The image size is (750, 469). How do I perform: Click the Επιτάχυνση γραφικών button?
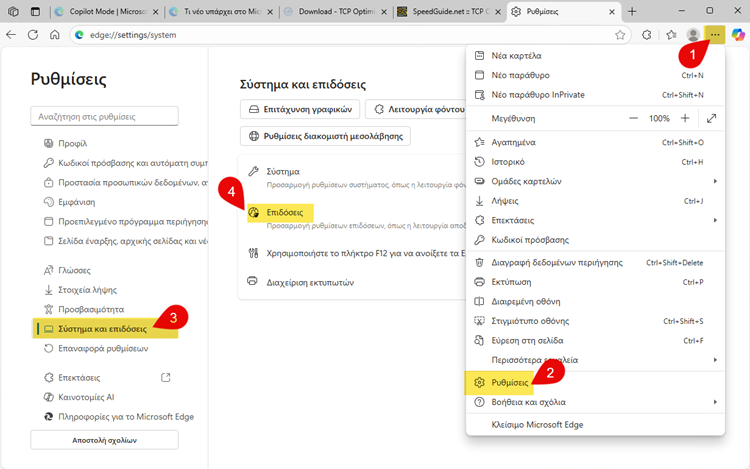click(x=299, y=109)
